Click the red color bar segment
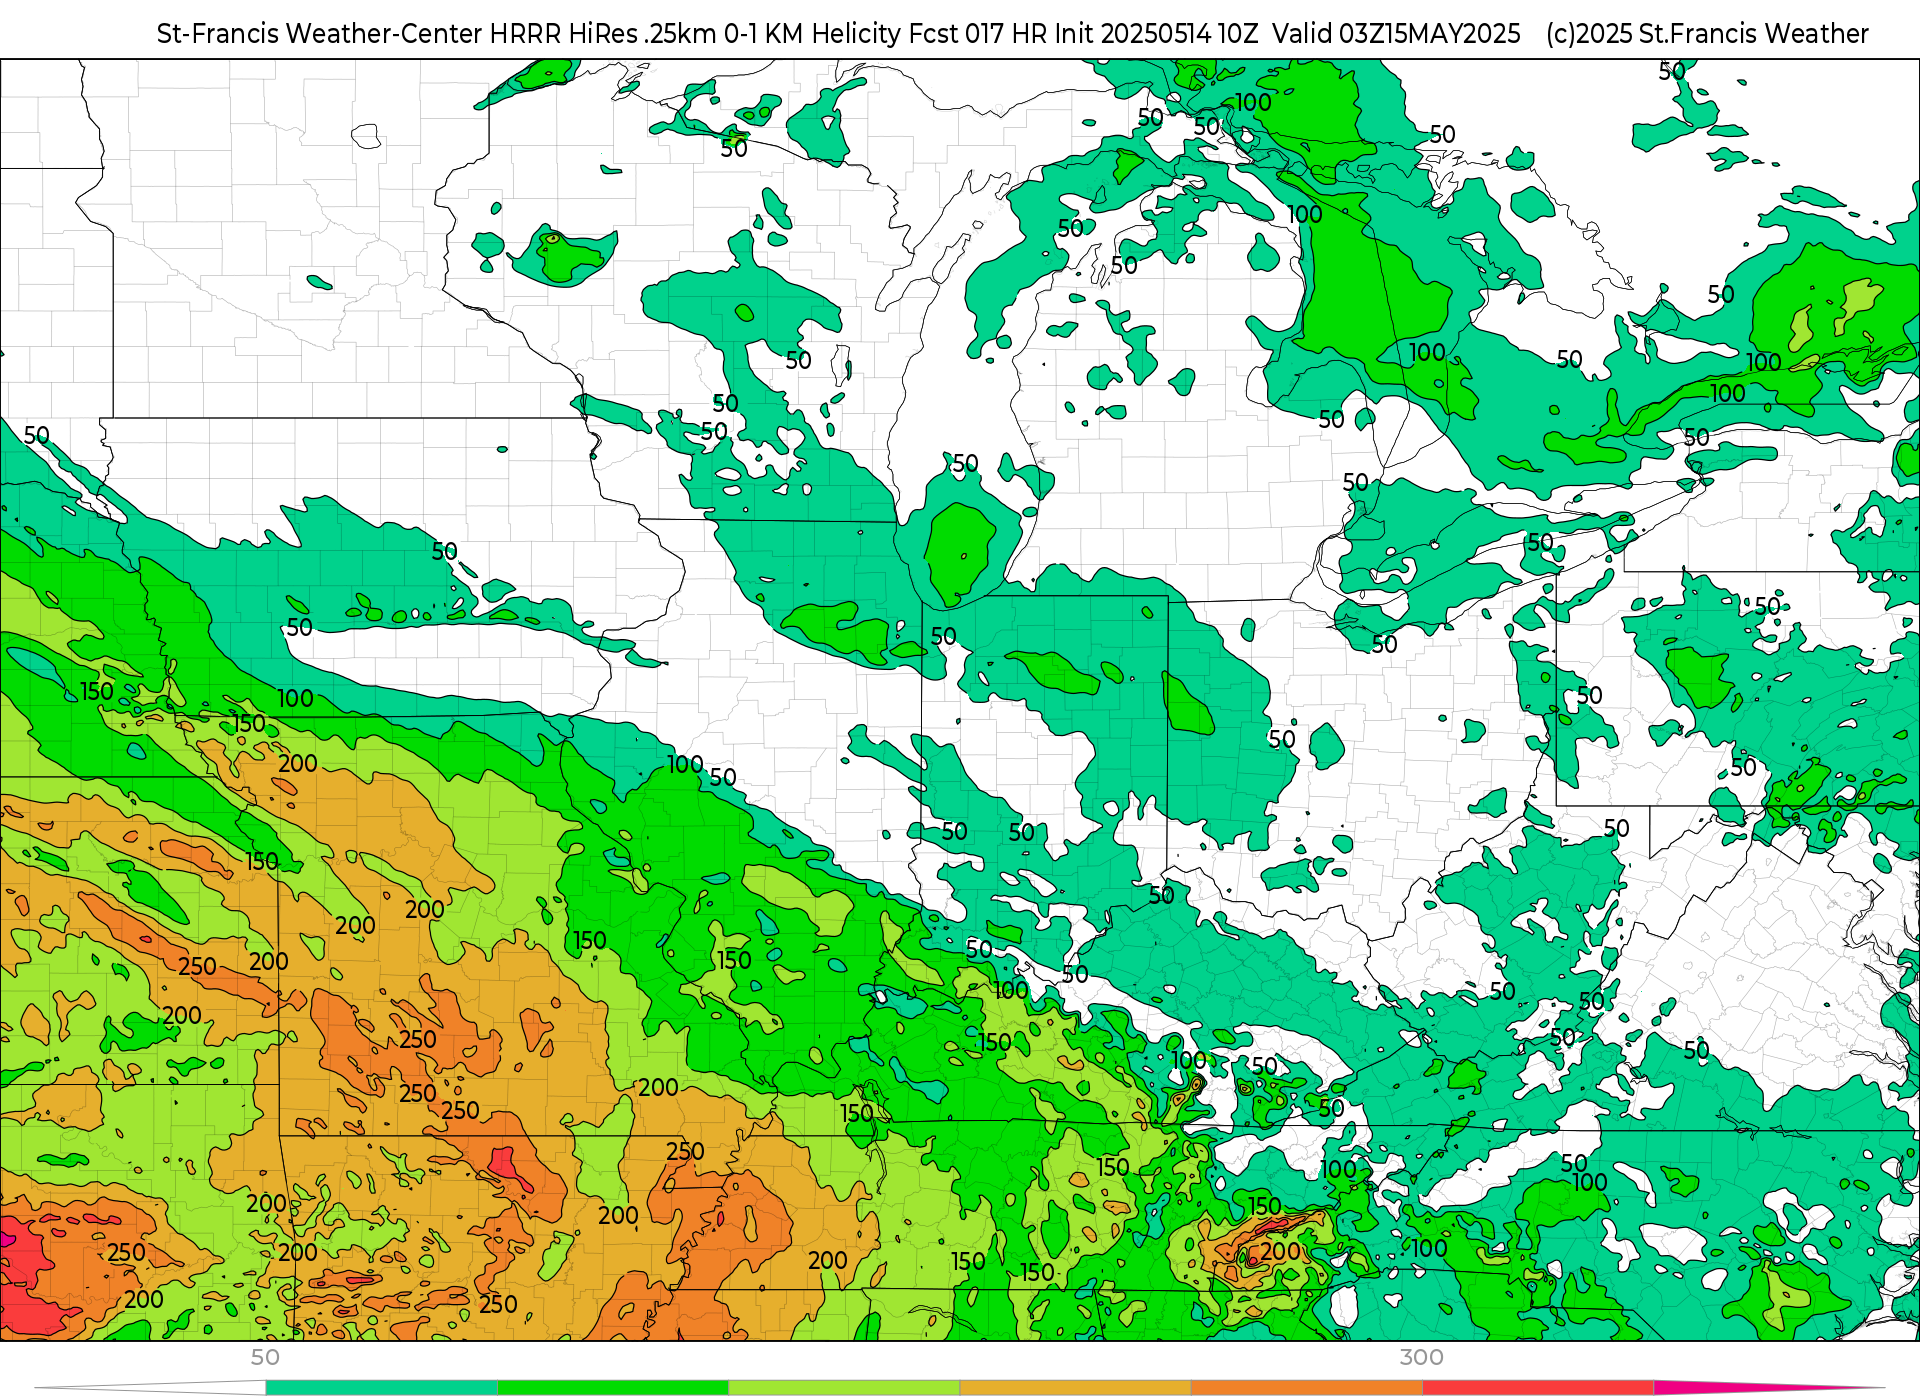The width and height of the screenshot is (1920, 1400). (1537, 1388)
